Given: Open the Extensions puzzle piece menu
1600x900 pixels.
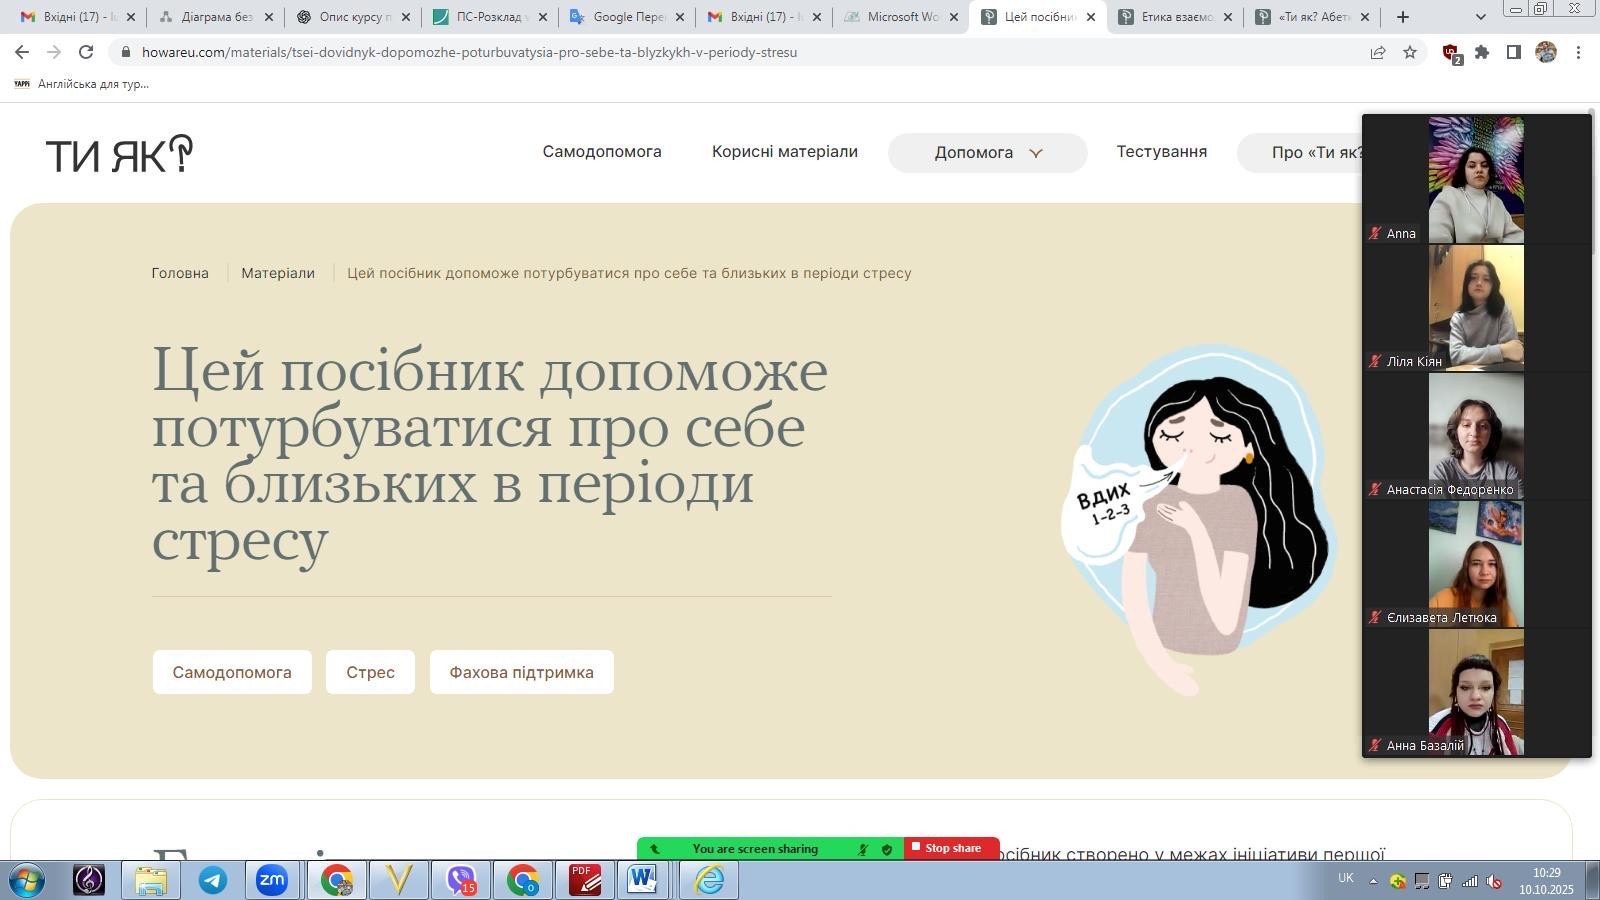Looking at the screenshot, I should tap(1482, 52).
